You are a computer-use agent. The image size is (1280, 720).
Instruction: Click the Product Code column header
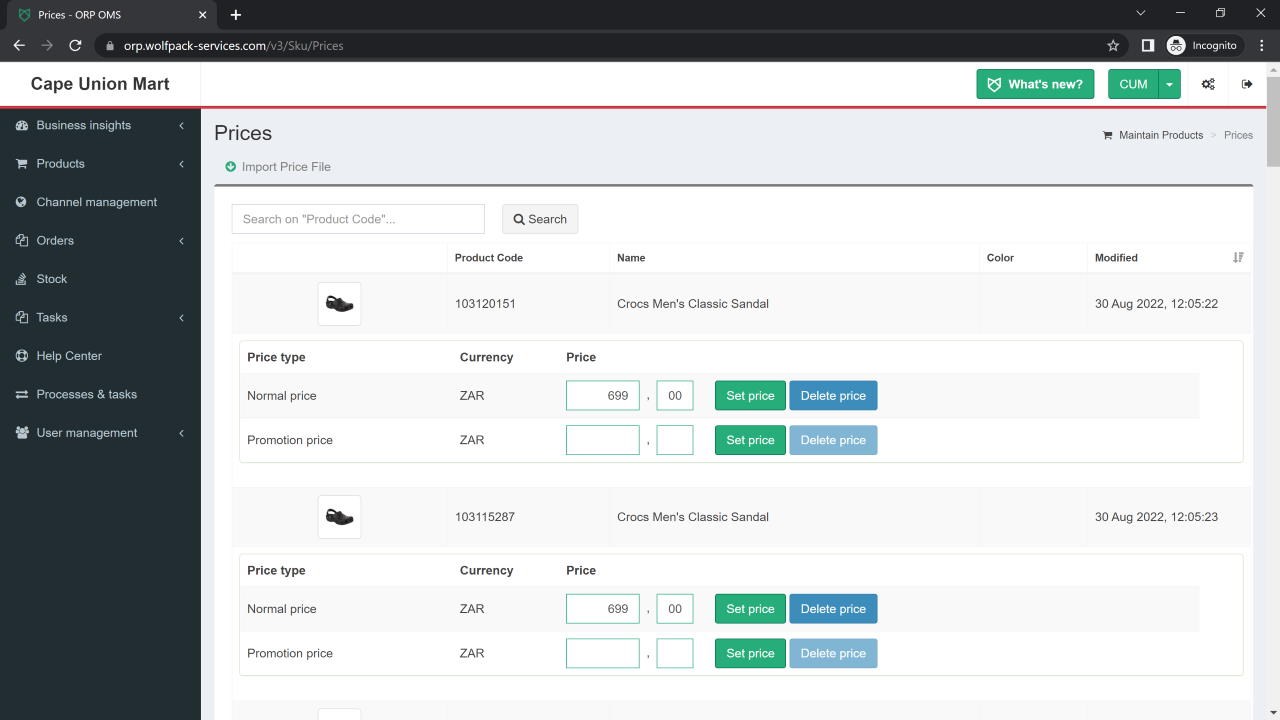tap(489, 258)
